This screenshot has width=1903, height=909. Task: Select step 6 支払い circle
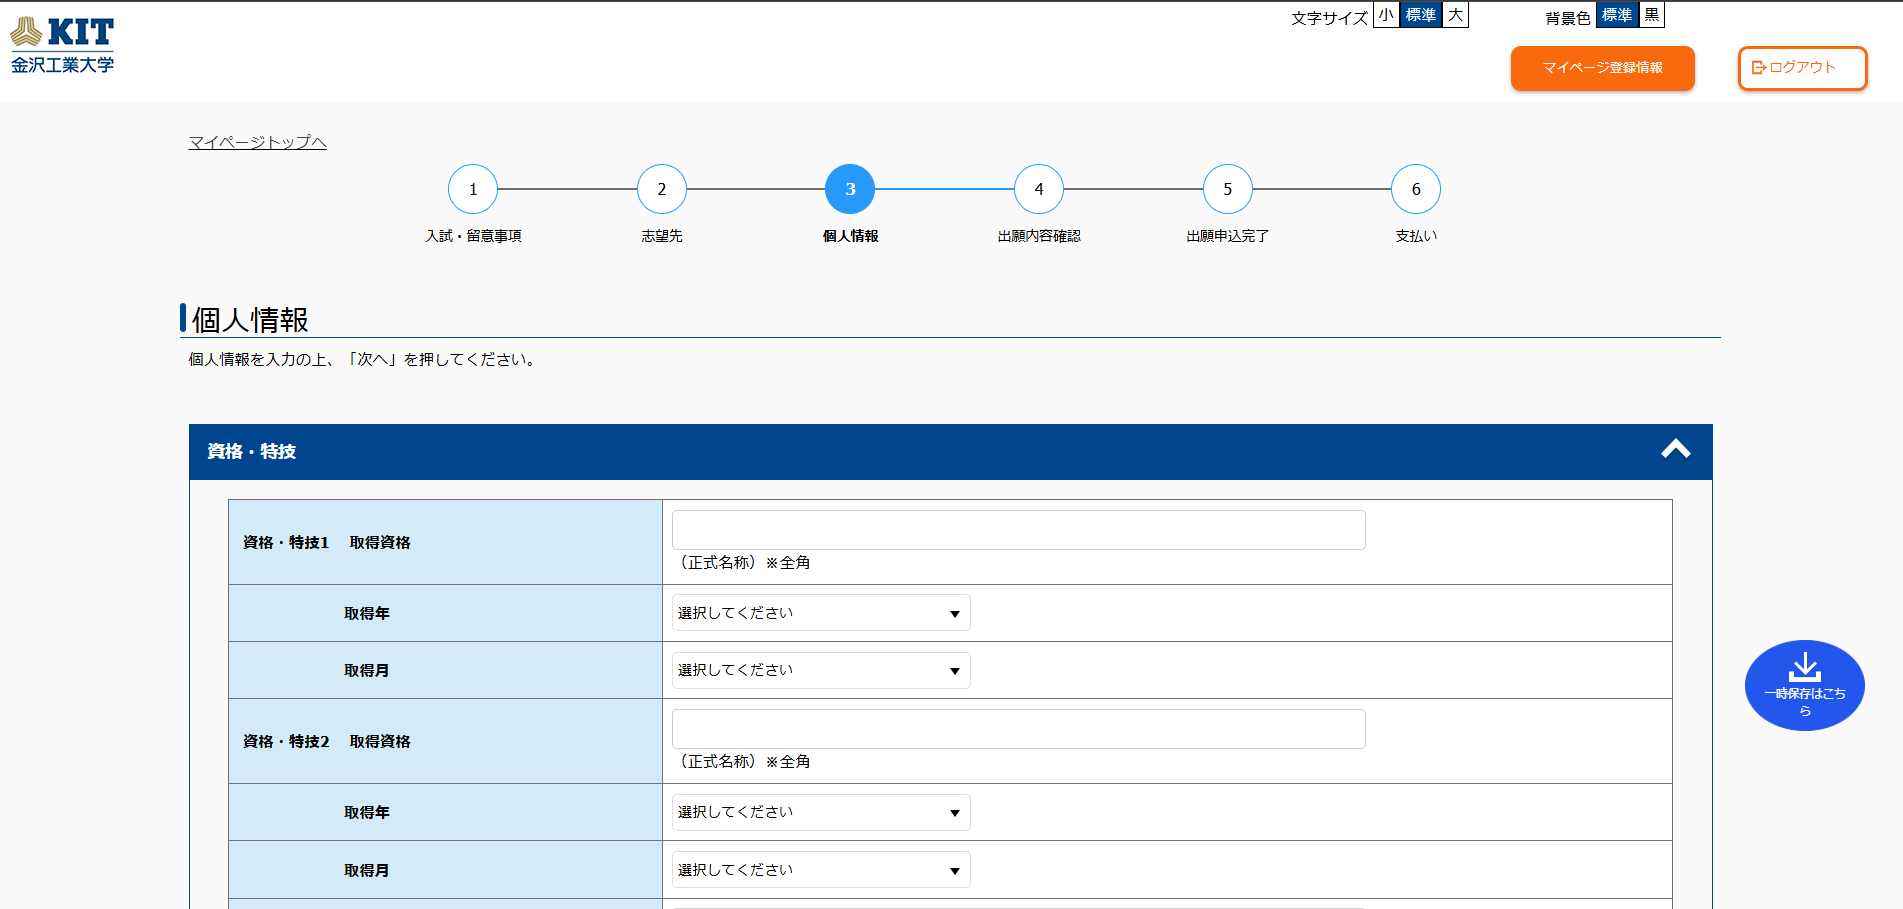[x=1416, y=189]
